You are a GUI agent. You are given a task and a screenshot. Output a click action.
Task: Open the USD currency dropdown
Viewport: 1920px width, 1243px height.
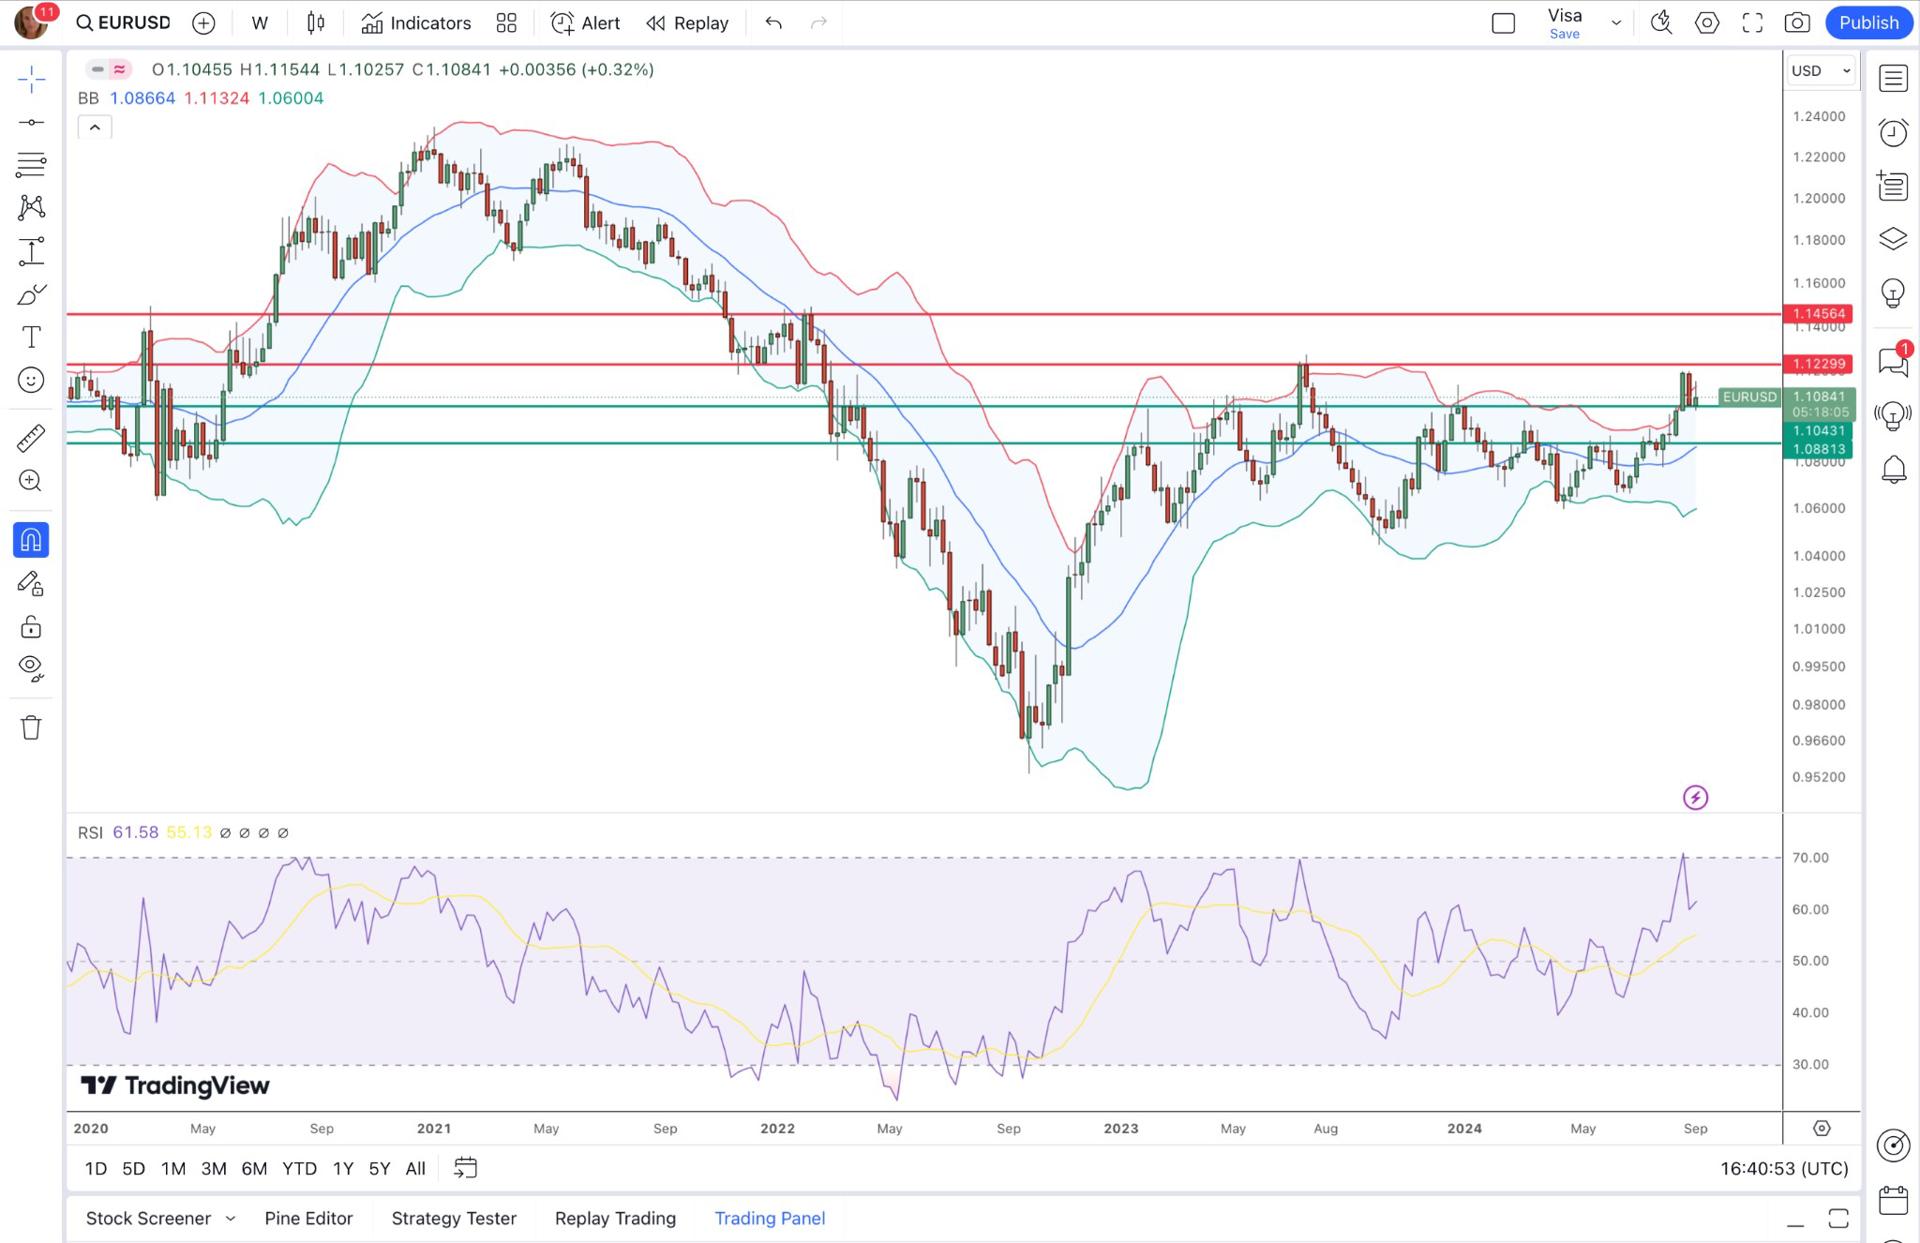(x=1820, y=70)
